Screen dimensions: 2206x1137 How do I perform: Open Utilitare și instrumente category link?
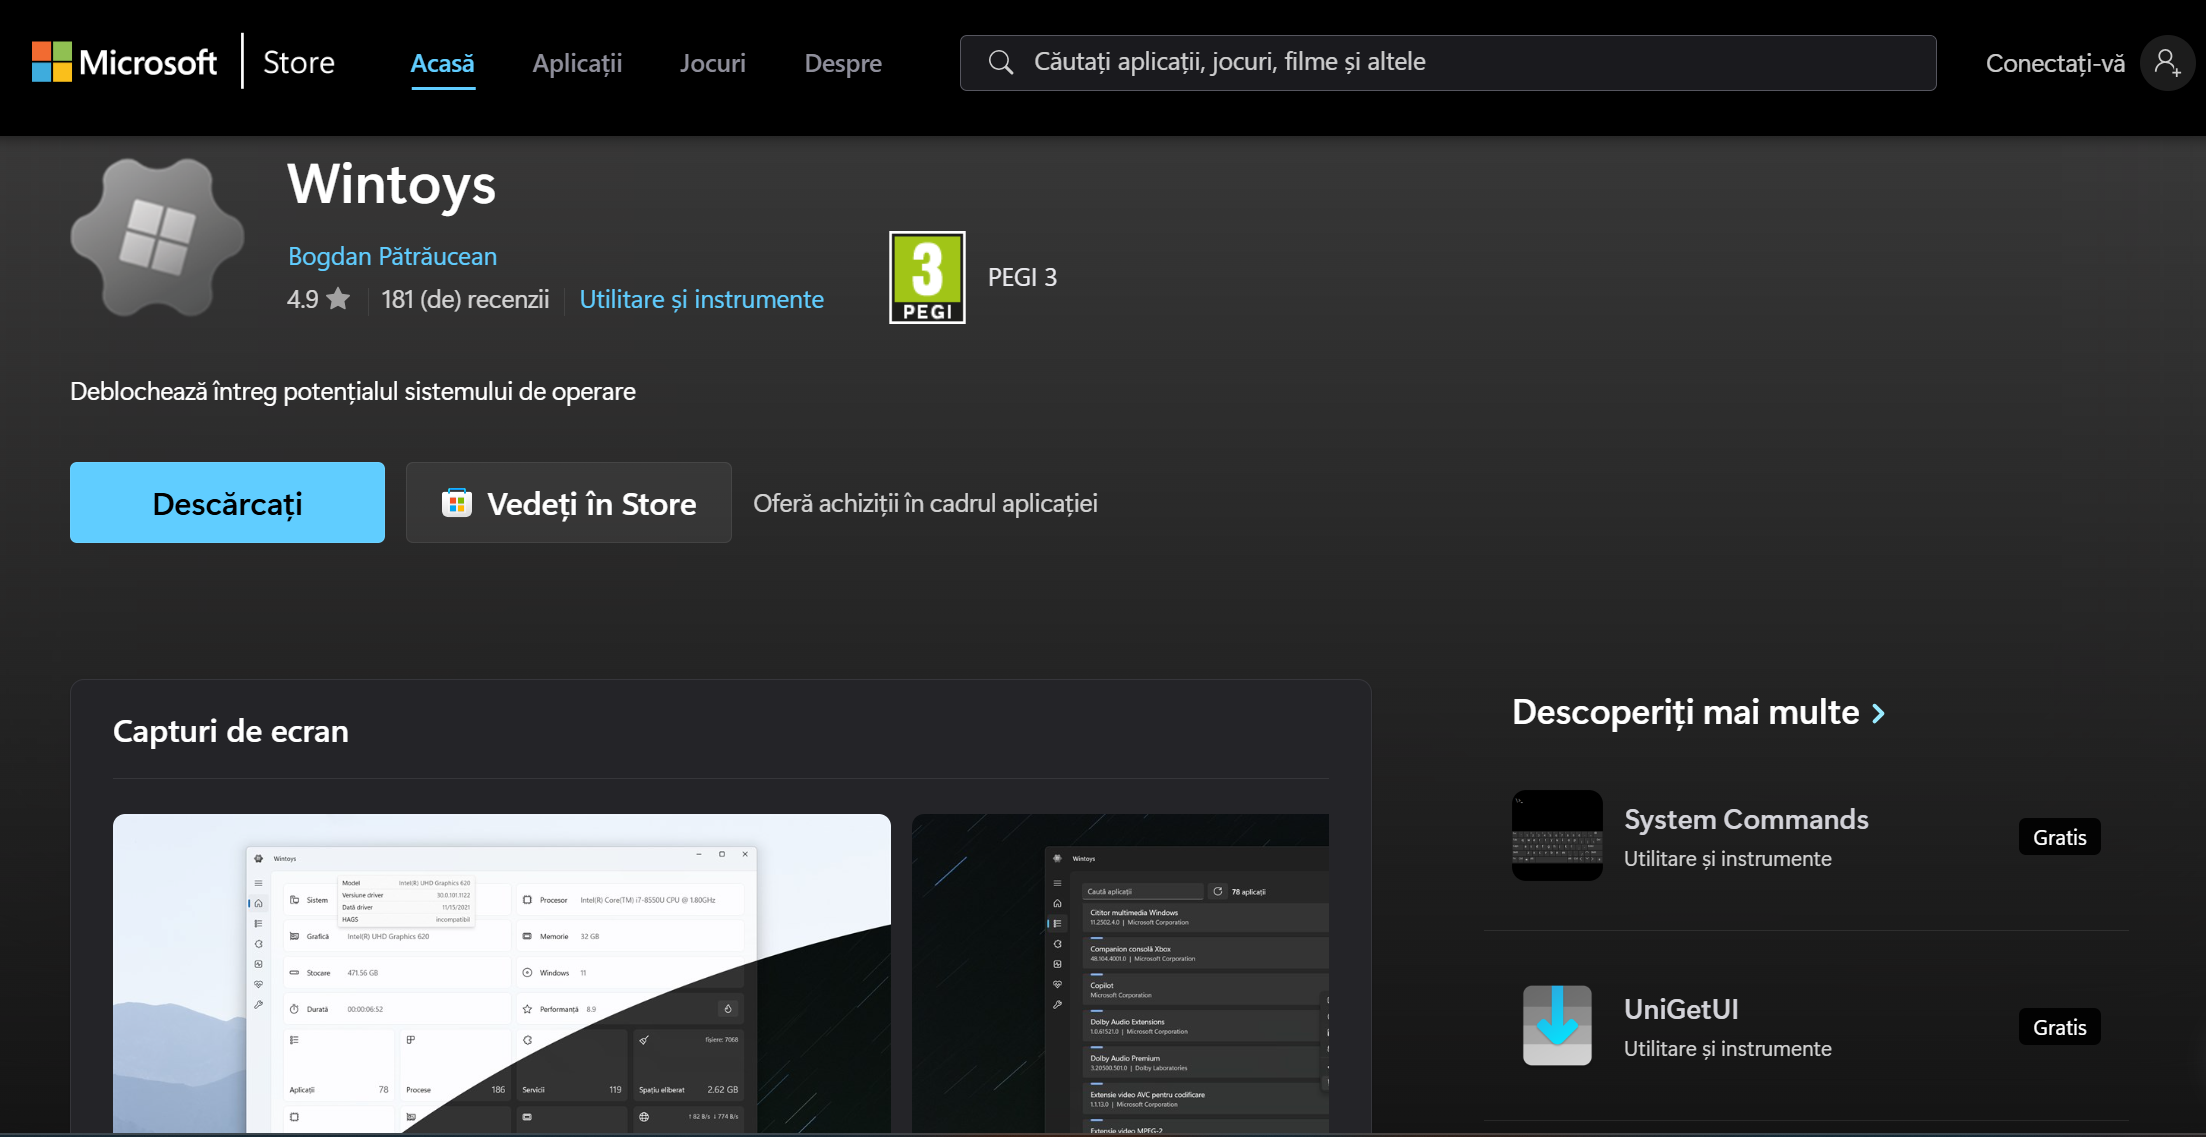point(701,299)
